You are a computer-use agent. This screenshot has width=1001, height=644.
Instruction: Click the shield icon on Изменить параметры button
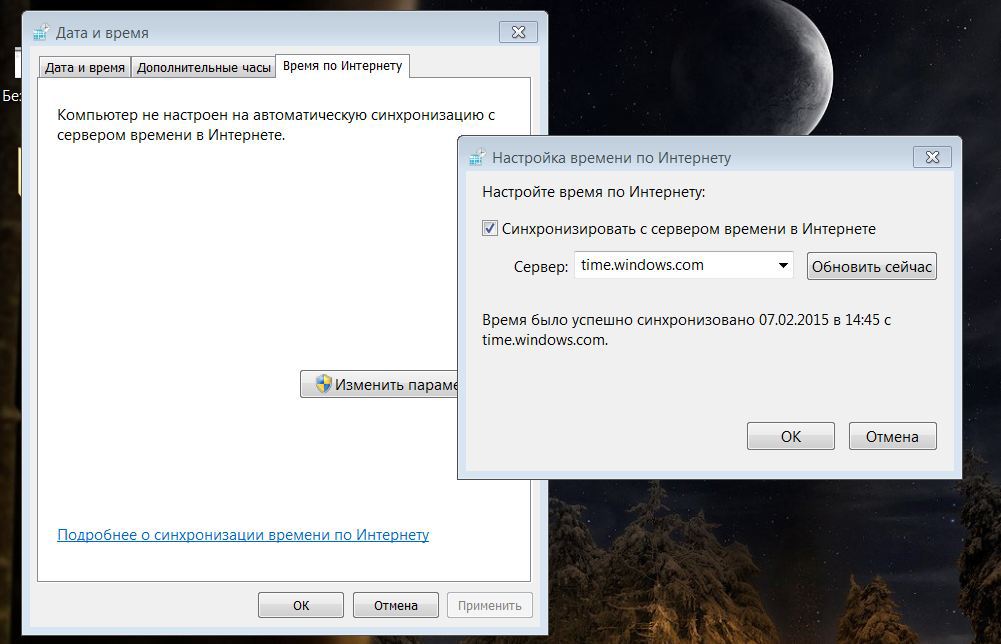(324, 384)
